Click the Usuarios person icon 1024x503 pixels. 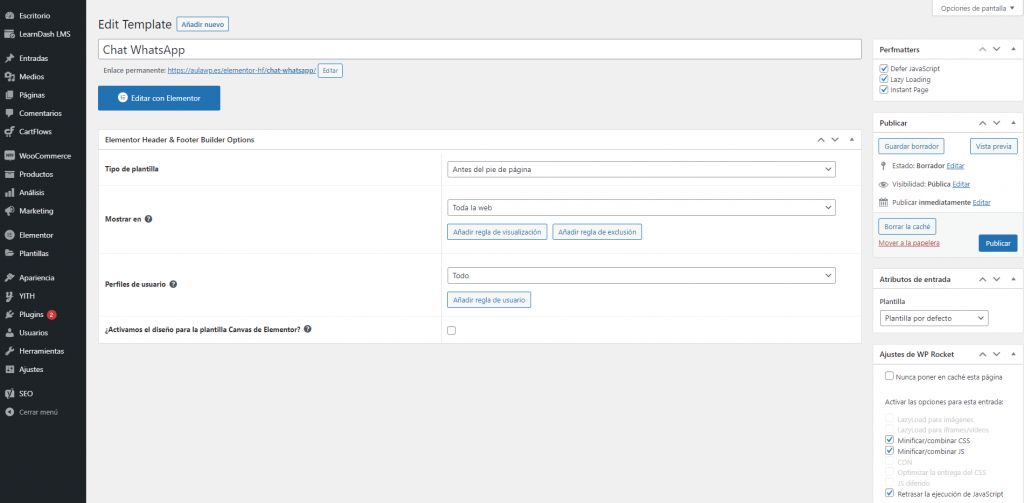9,333
